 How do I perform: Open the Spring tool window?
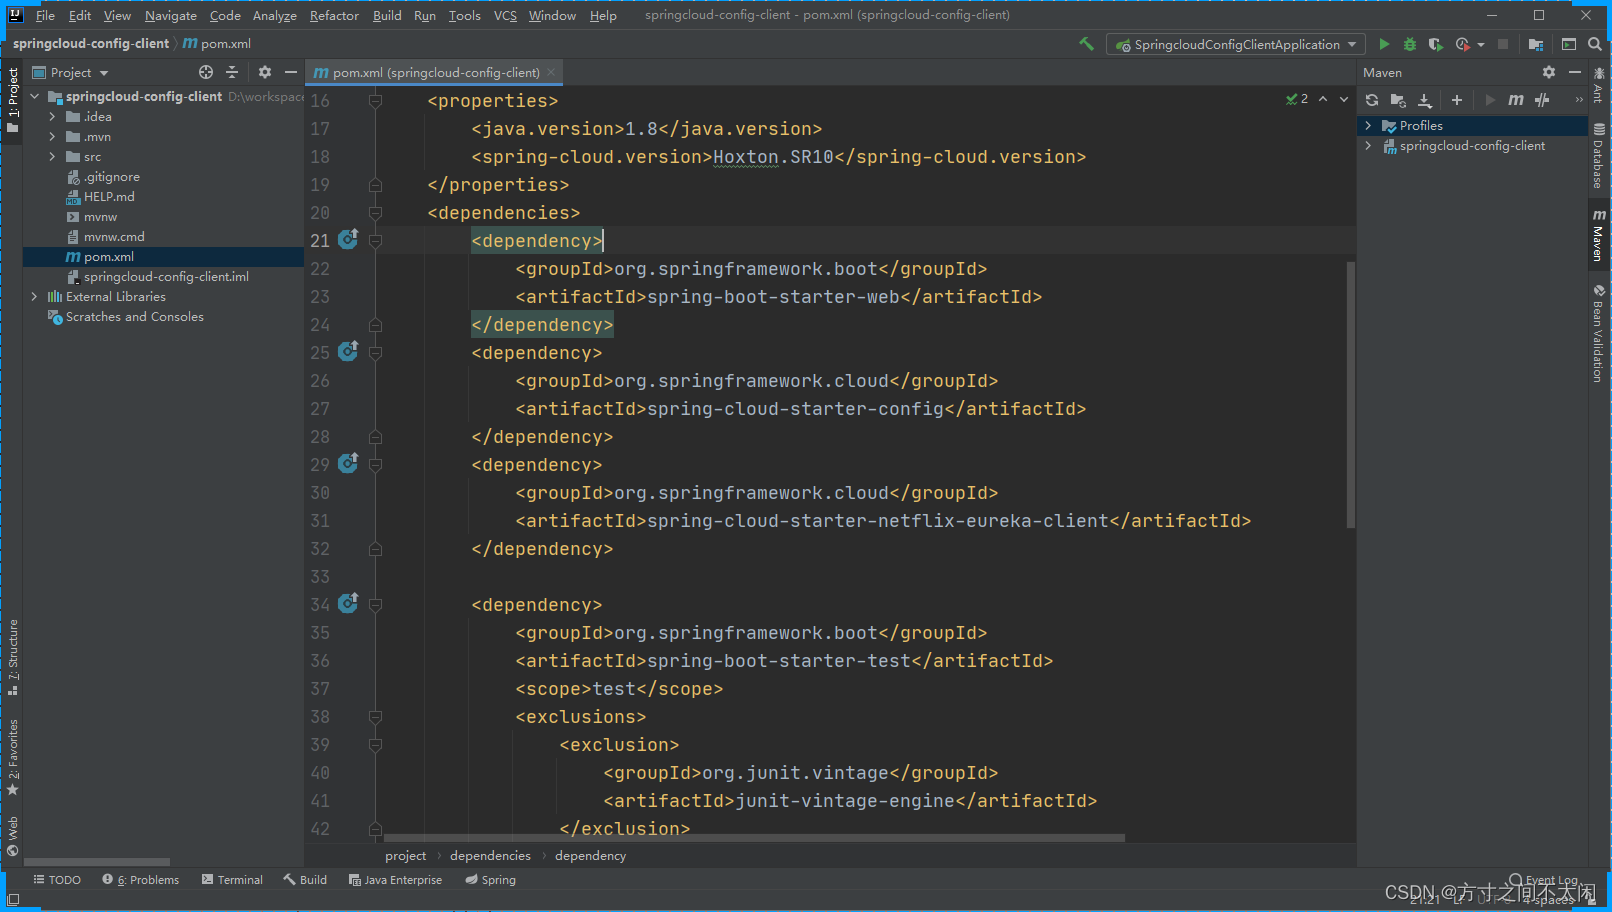pos(490,880)
